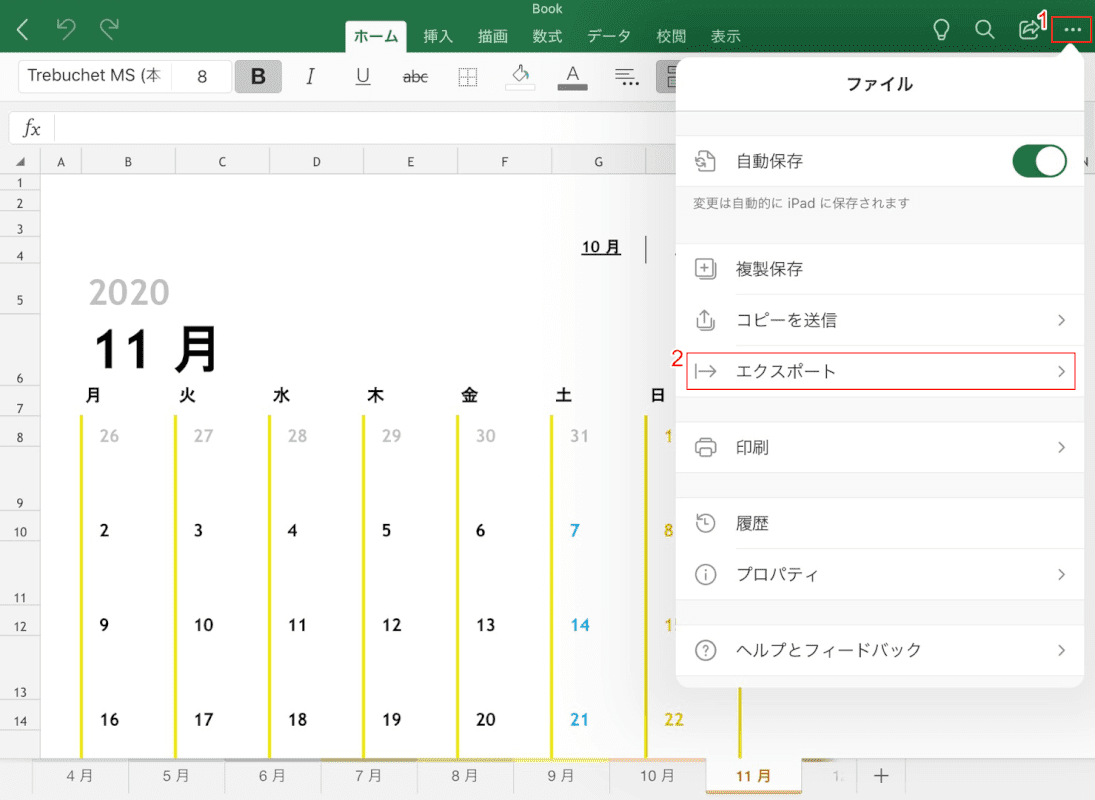
Task: Select column C header
Action: pos(222,161)
